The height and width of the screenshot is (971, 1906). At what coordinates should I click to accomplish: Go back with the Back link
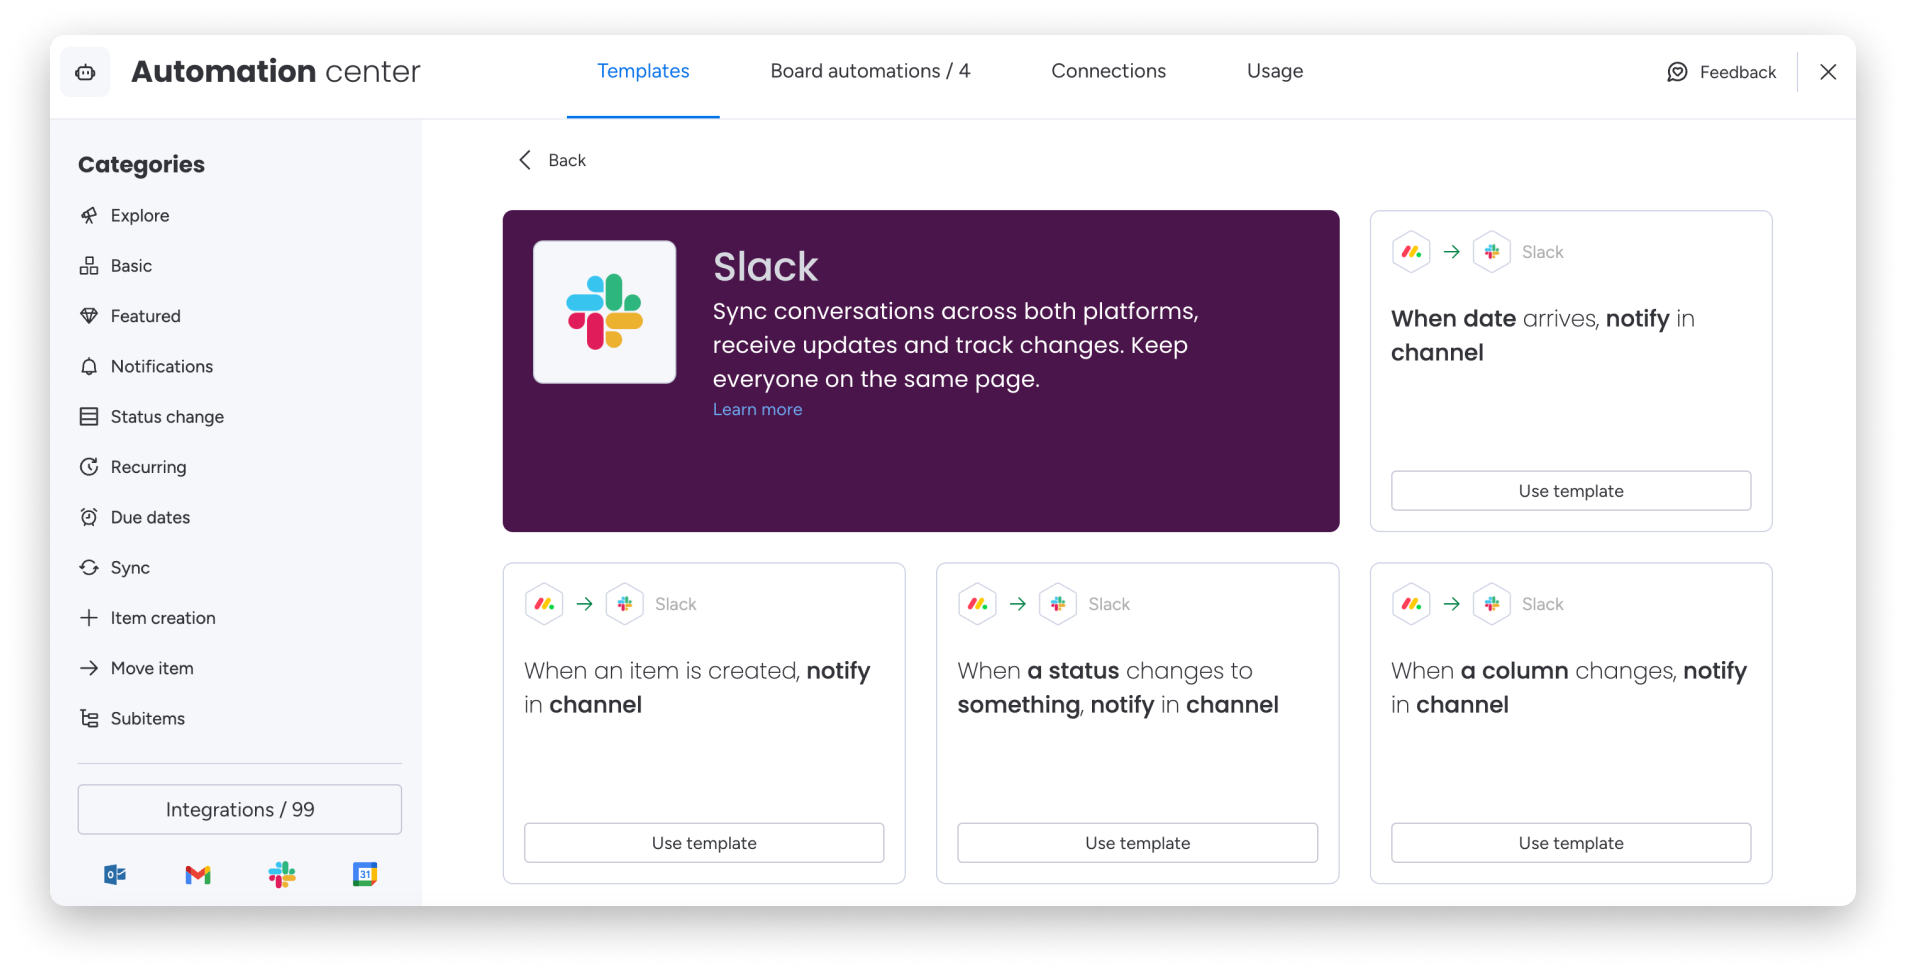[x=552, y=160]
